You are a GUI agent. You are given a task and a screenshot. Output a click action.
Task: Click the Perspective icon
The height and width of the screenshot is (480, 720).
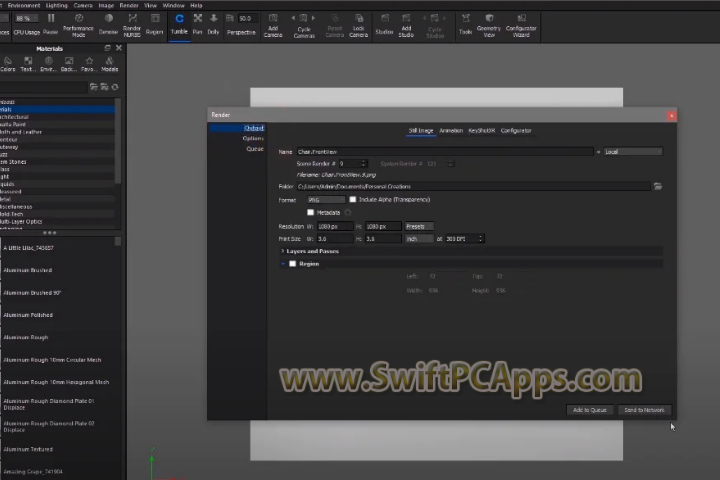[230, 18]
